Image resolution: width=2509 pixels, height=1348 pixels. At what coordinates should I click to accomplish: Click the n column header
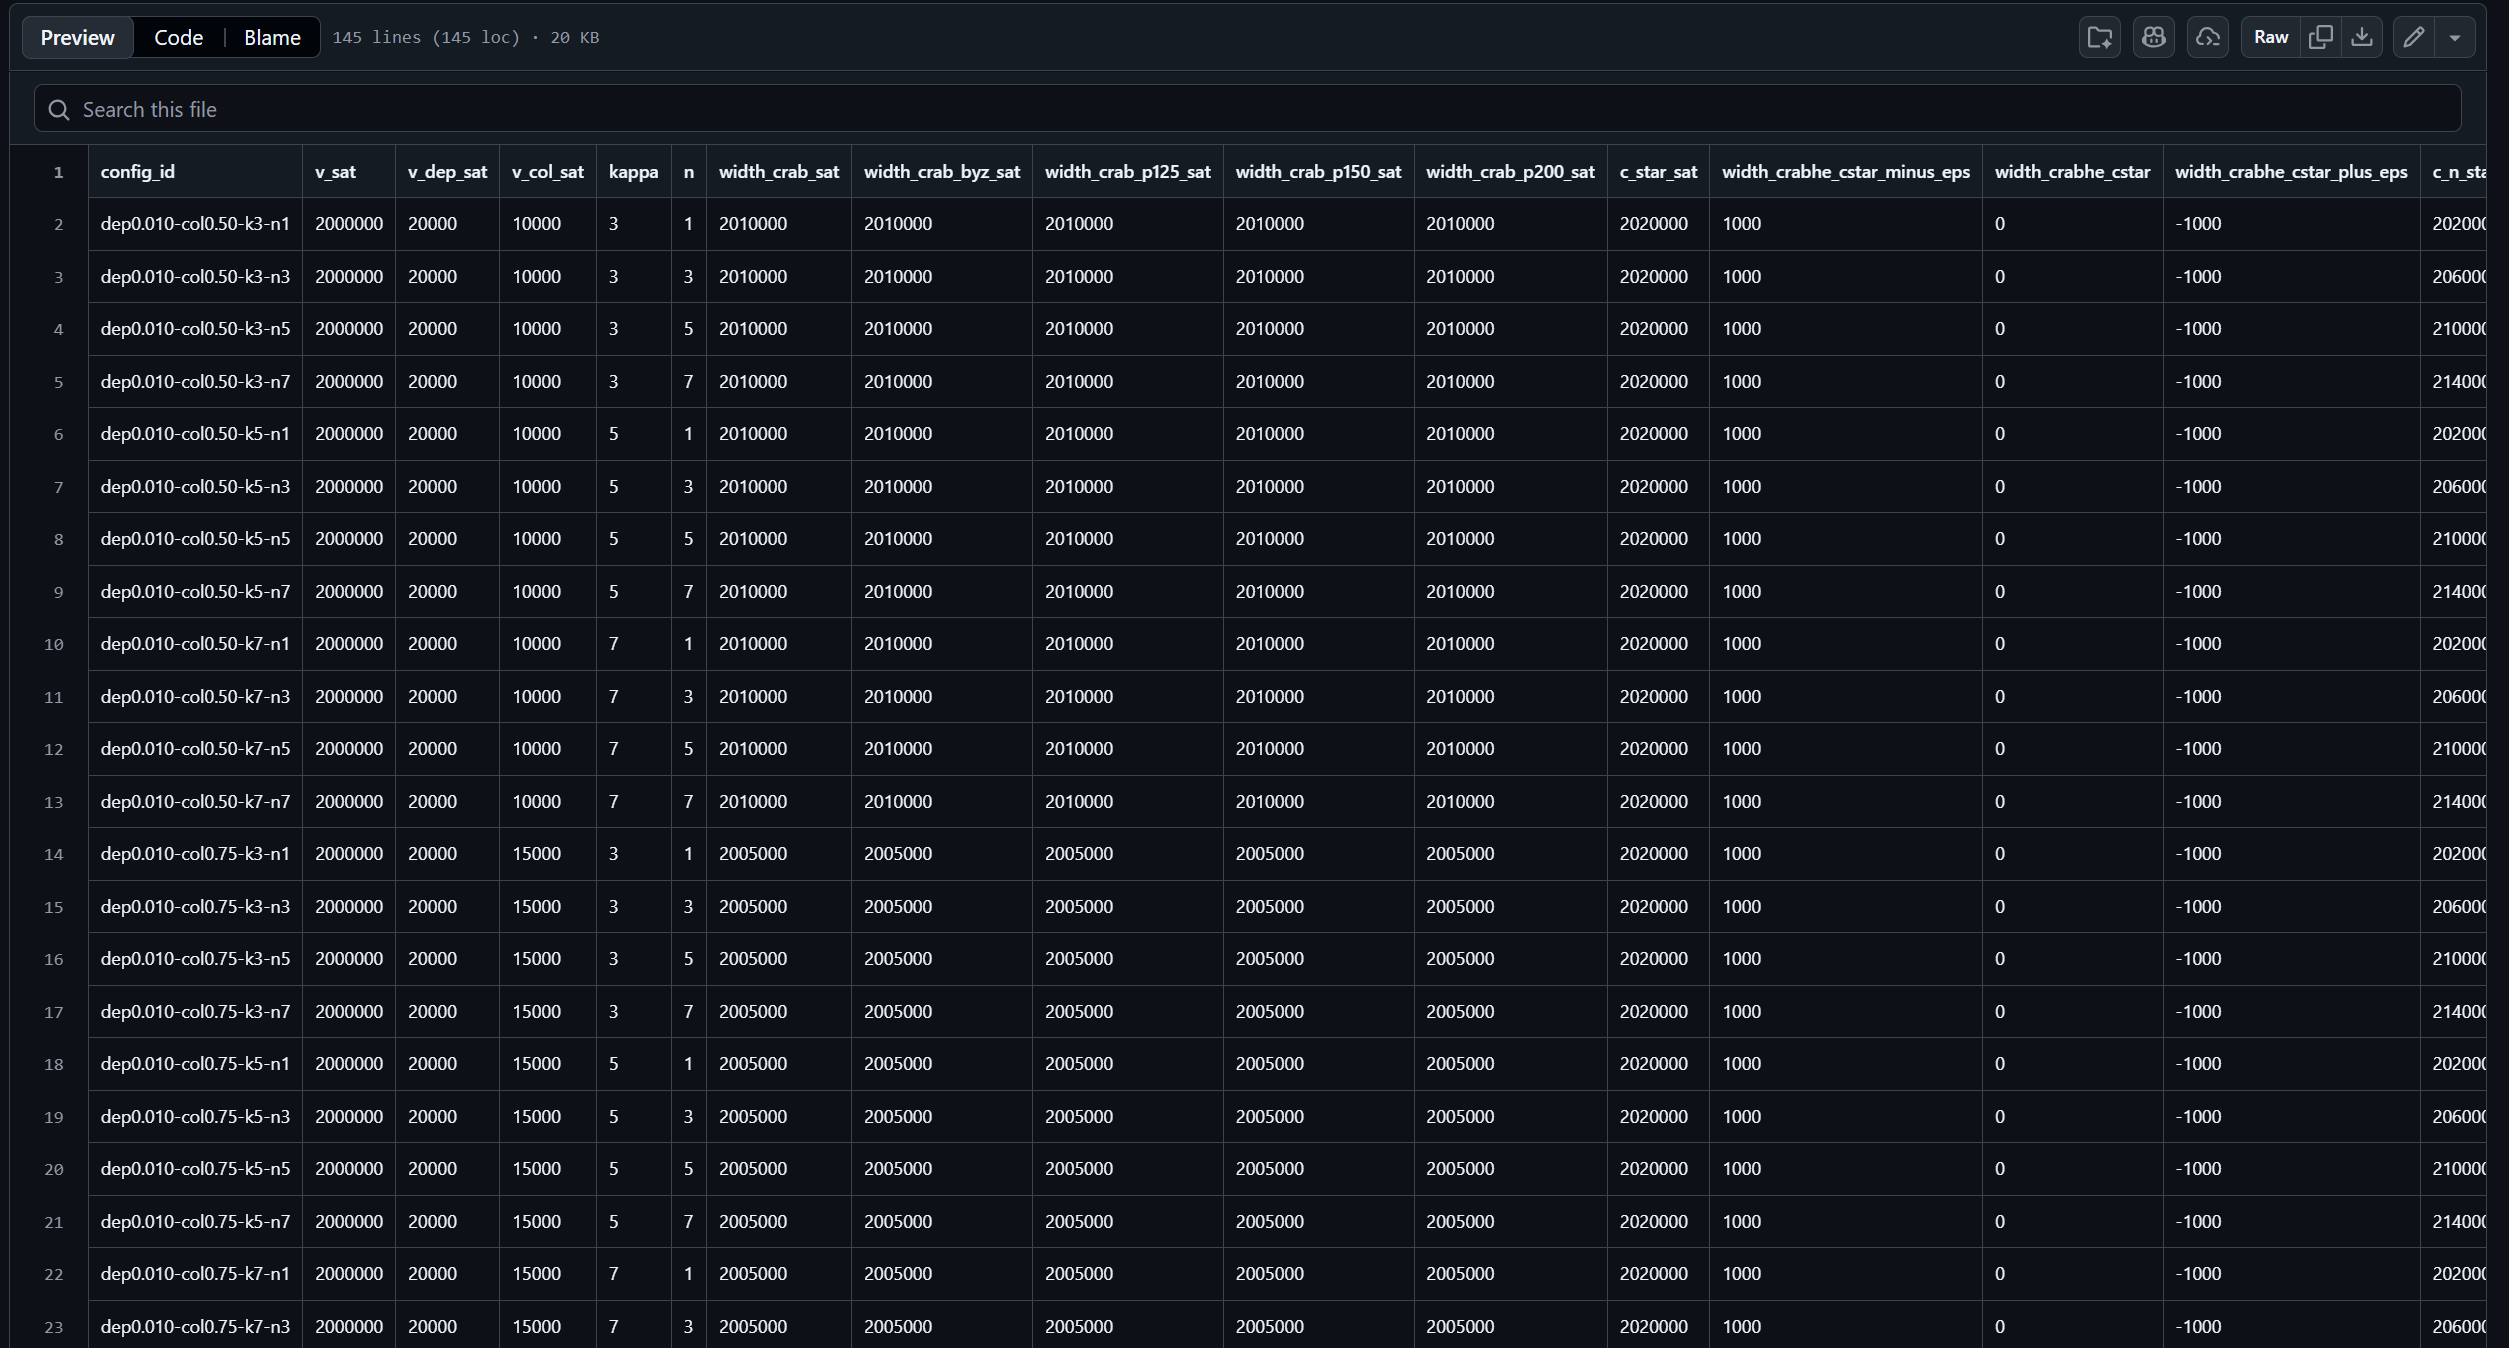[688, 172]
